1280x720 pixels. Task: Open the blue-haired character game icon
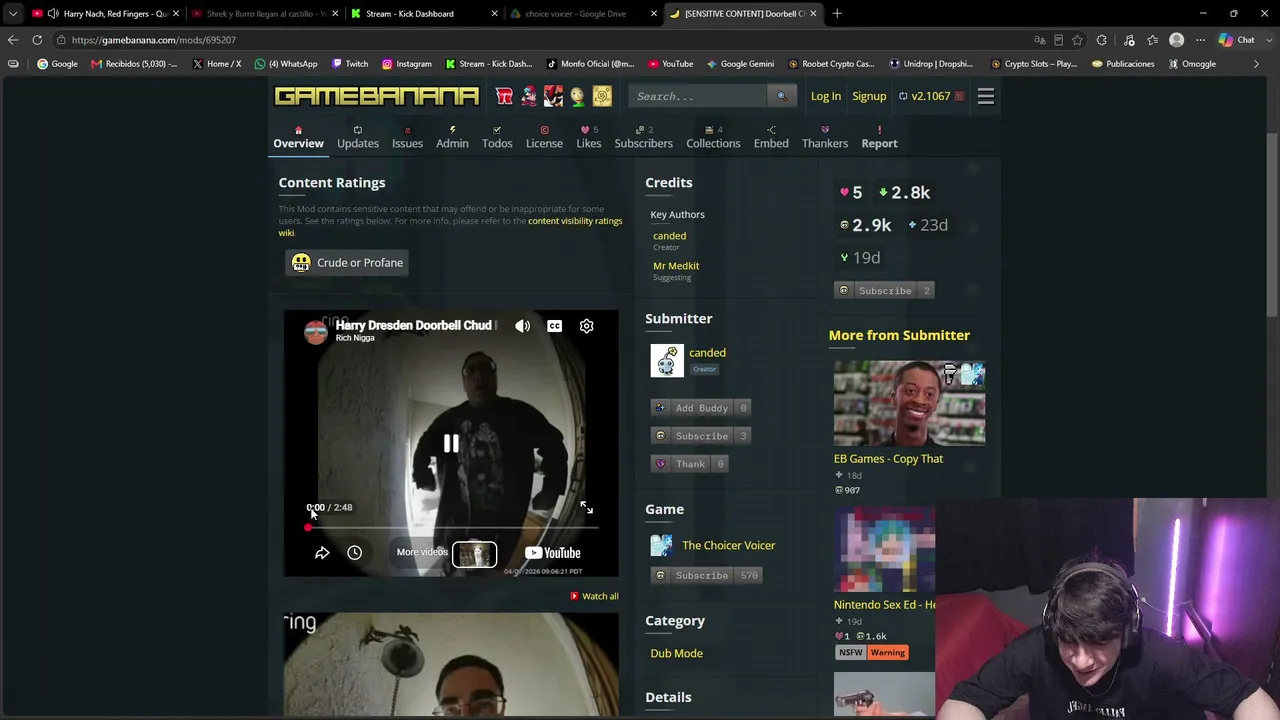(528, 96)
